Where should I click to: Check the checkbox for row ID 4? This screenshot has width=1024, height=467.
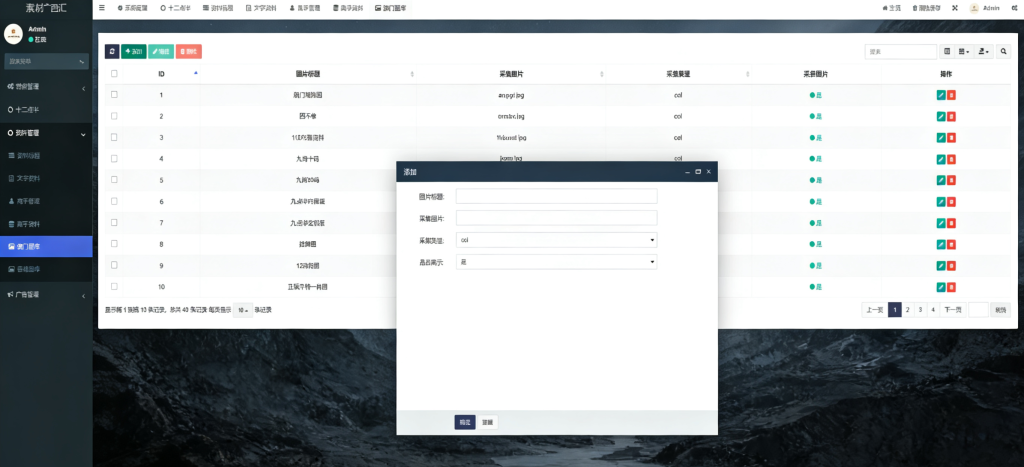114,158
